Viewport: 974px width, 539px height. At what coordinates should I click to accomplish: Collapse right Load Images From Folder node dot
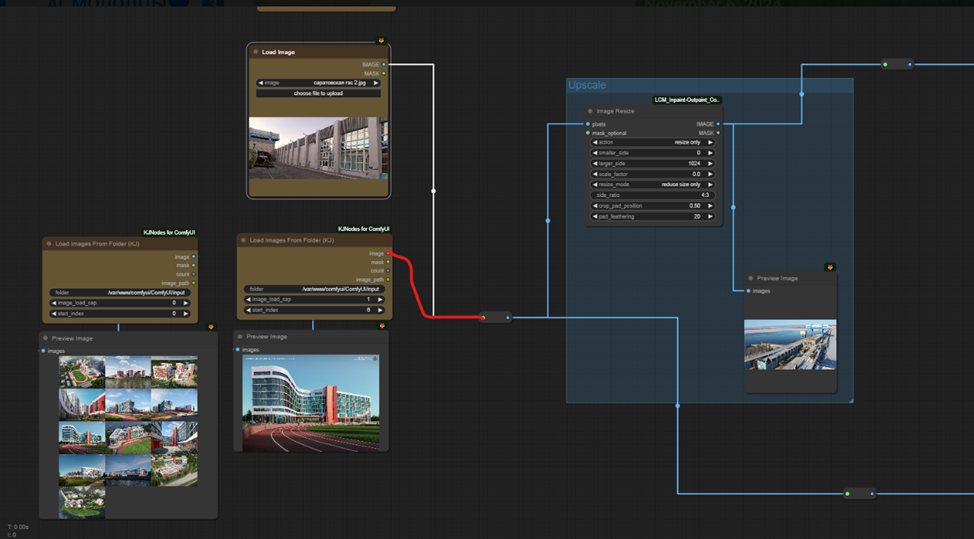click(244, 240)
